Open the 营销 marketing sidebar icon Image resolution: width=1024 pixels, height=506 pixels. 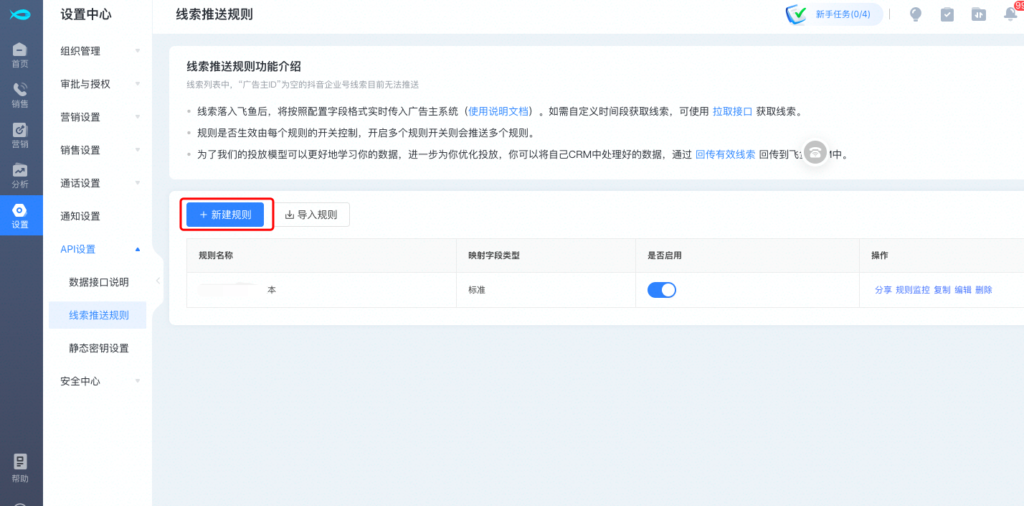[x=20, y=135]
